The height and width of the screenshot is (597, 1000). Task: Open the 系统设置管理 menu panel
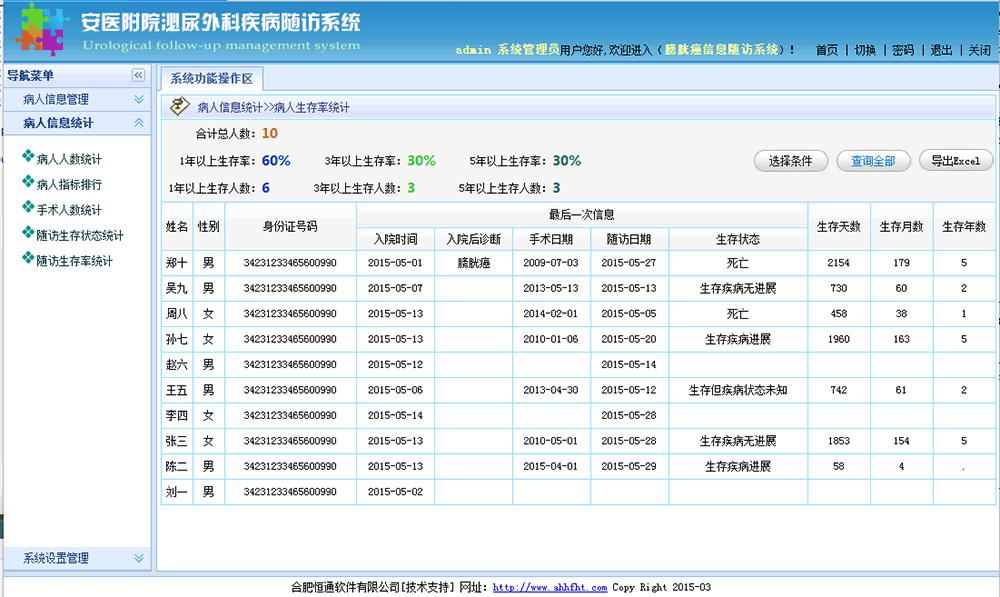click(x=77, y=558)
